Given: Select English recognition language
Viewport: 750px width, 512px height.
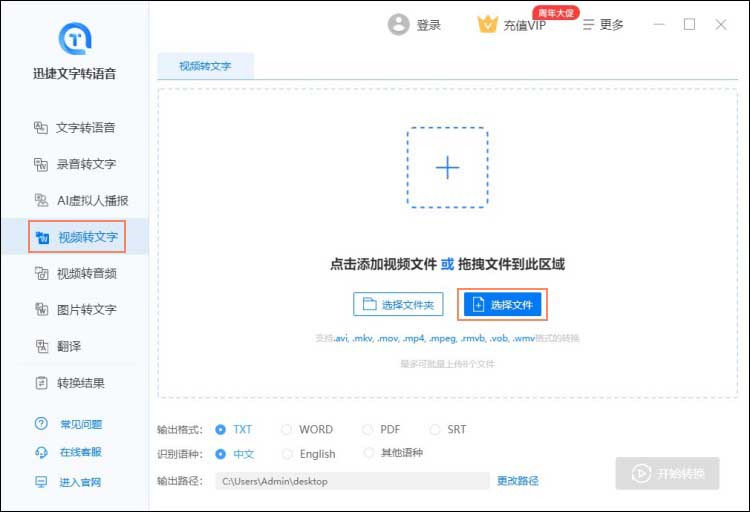Looking at the screenshot, I should (x=309, y=454).
